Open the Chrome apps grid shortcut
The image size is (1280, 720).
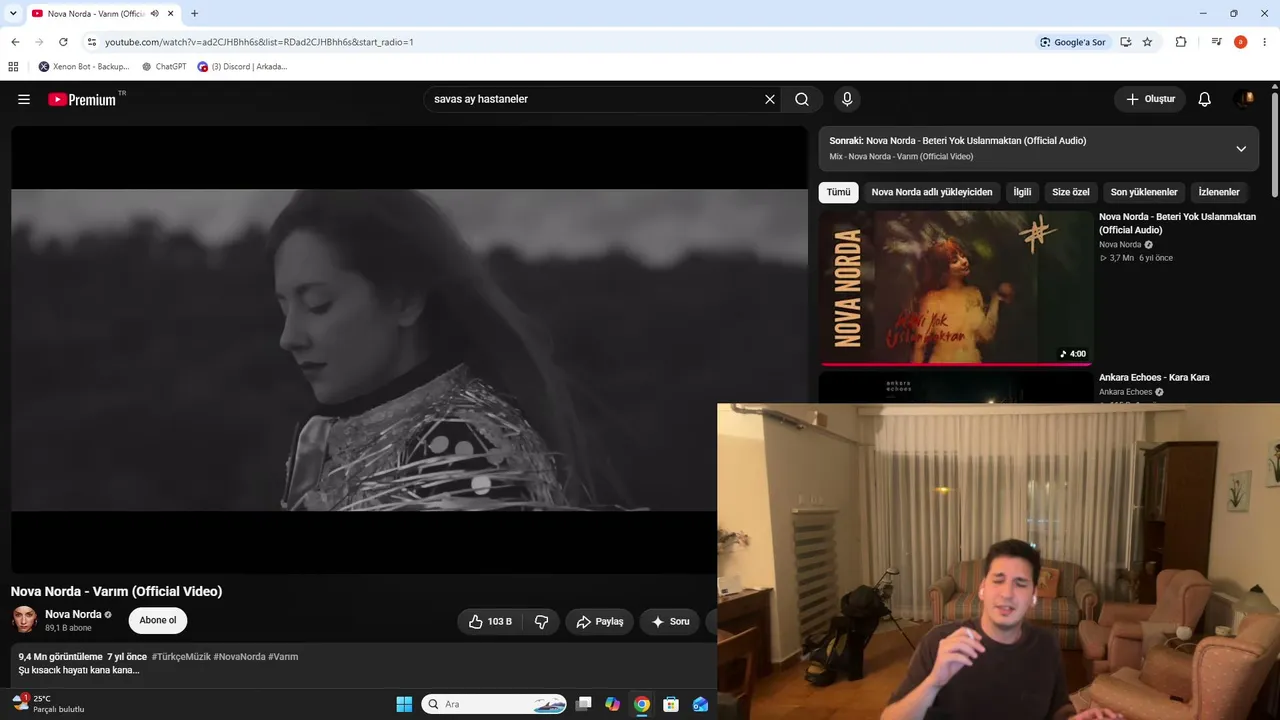pos(13,67)
